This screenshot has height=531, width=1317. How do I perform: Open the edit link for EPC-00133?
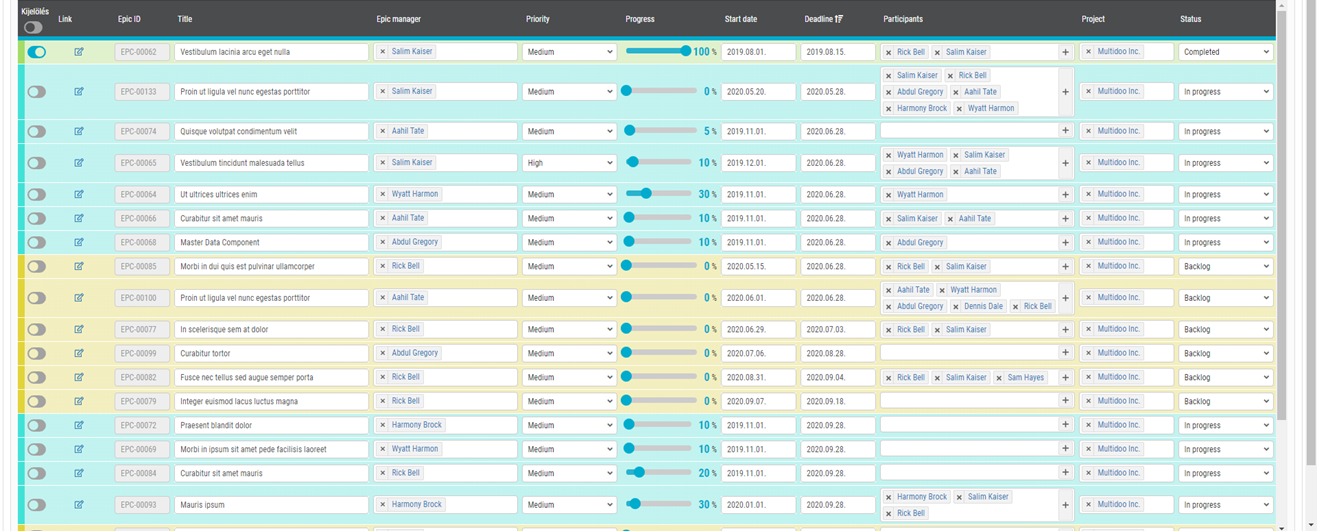79,91
